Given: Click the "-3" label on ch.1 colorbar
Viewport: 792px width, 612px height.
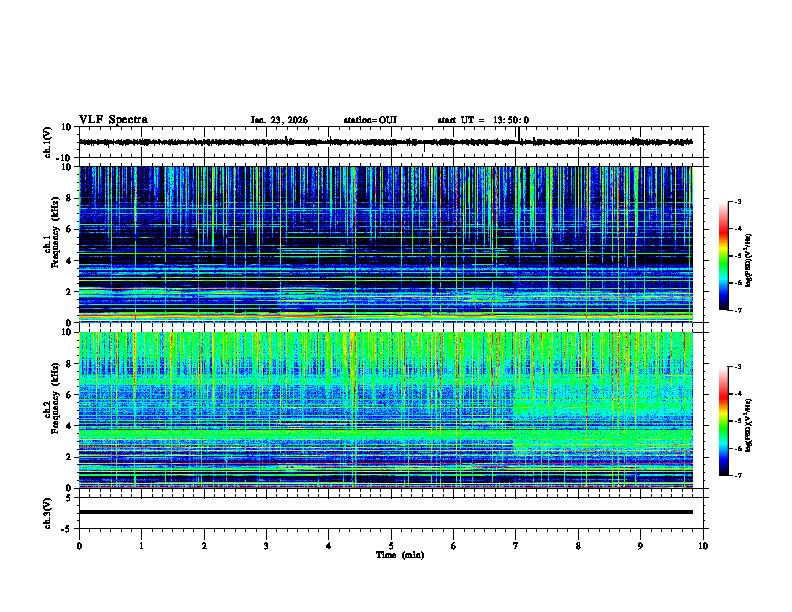Looking at the screenshot, I should click(737, 201).
